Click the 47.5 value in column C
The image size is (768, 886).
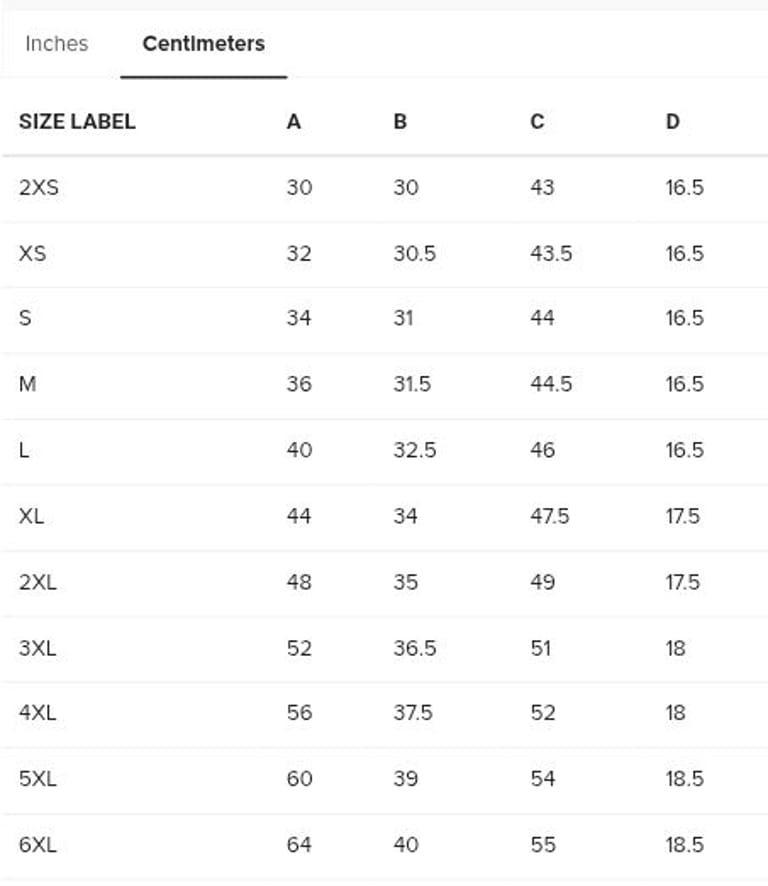[x=549, y=516]
